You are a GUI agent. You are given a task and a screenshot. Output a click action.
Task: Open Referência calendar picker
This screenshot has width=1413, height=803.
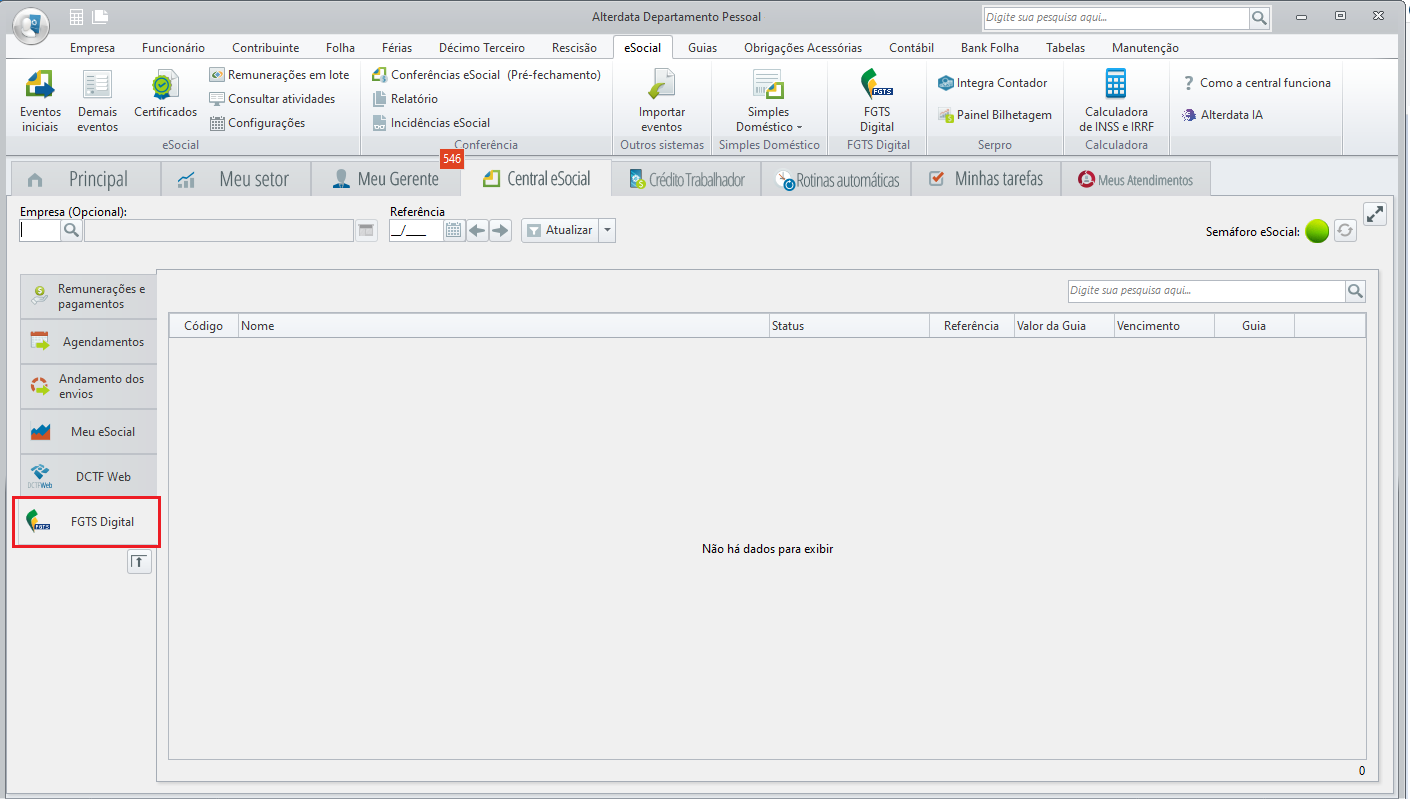[454, 231]
